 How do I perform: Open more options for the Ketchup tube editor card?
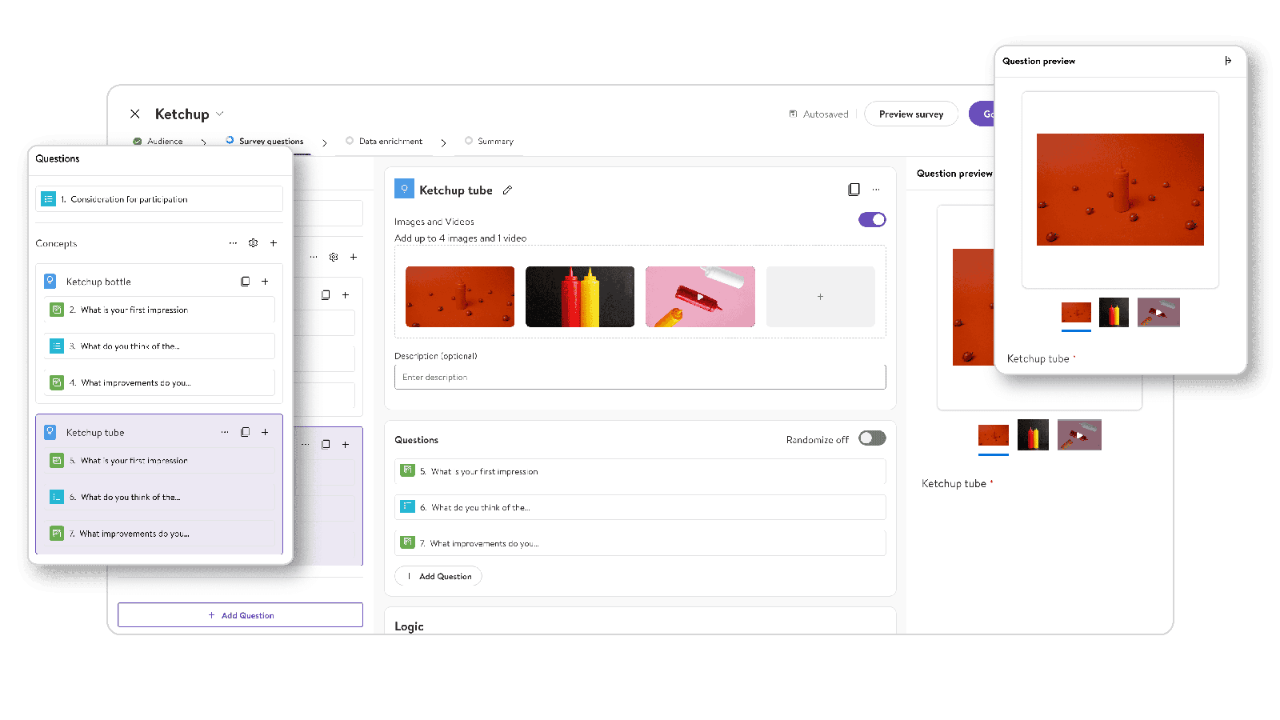pos(876,190)
